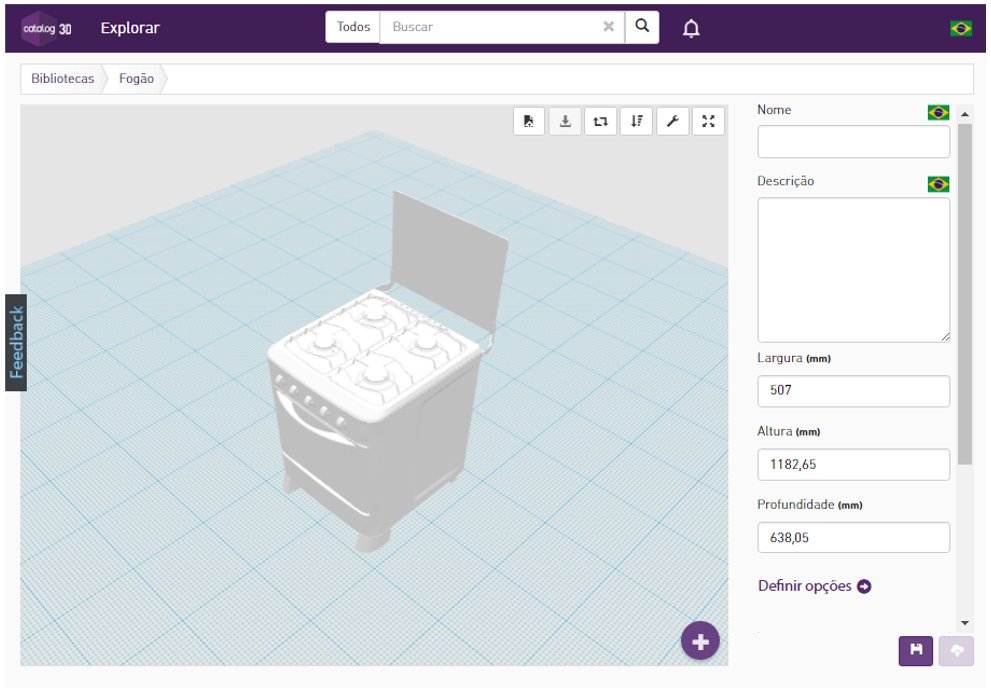Viewport: 991px width, 688px height.
Task: Open notifications bell
Action: coord(691,28)
